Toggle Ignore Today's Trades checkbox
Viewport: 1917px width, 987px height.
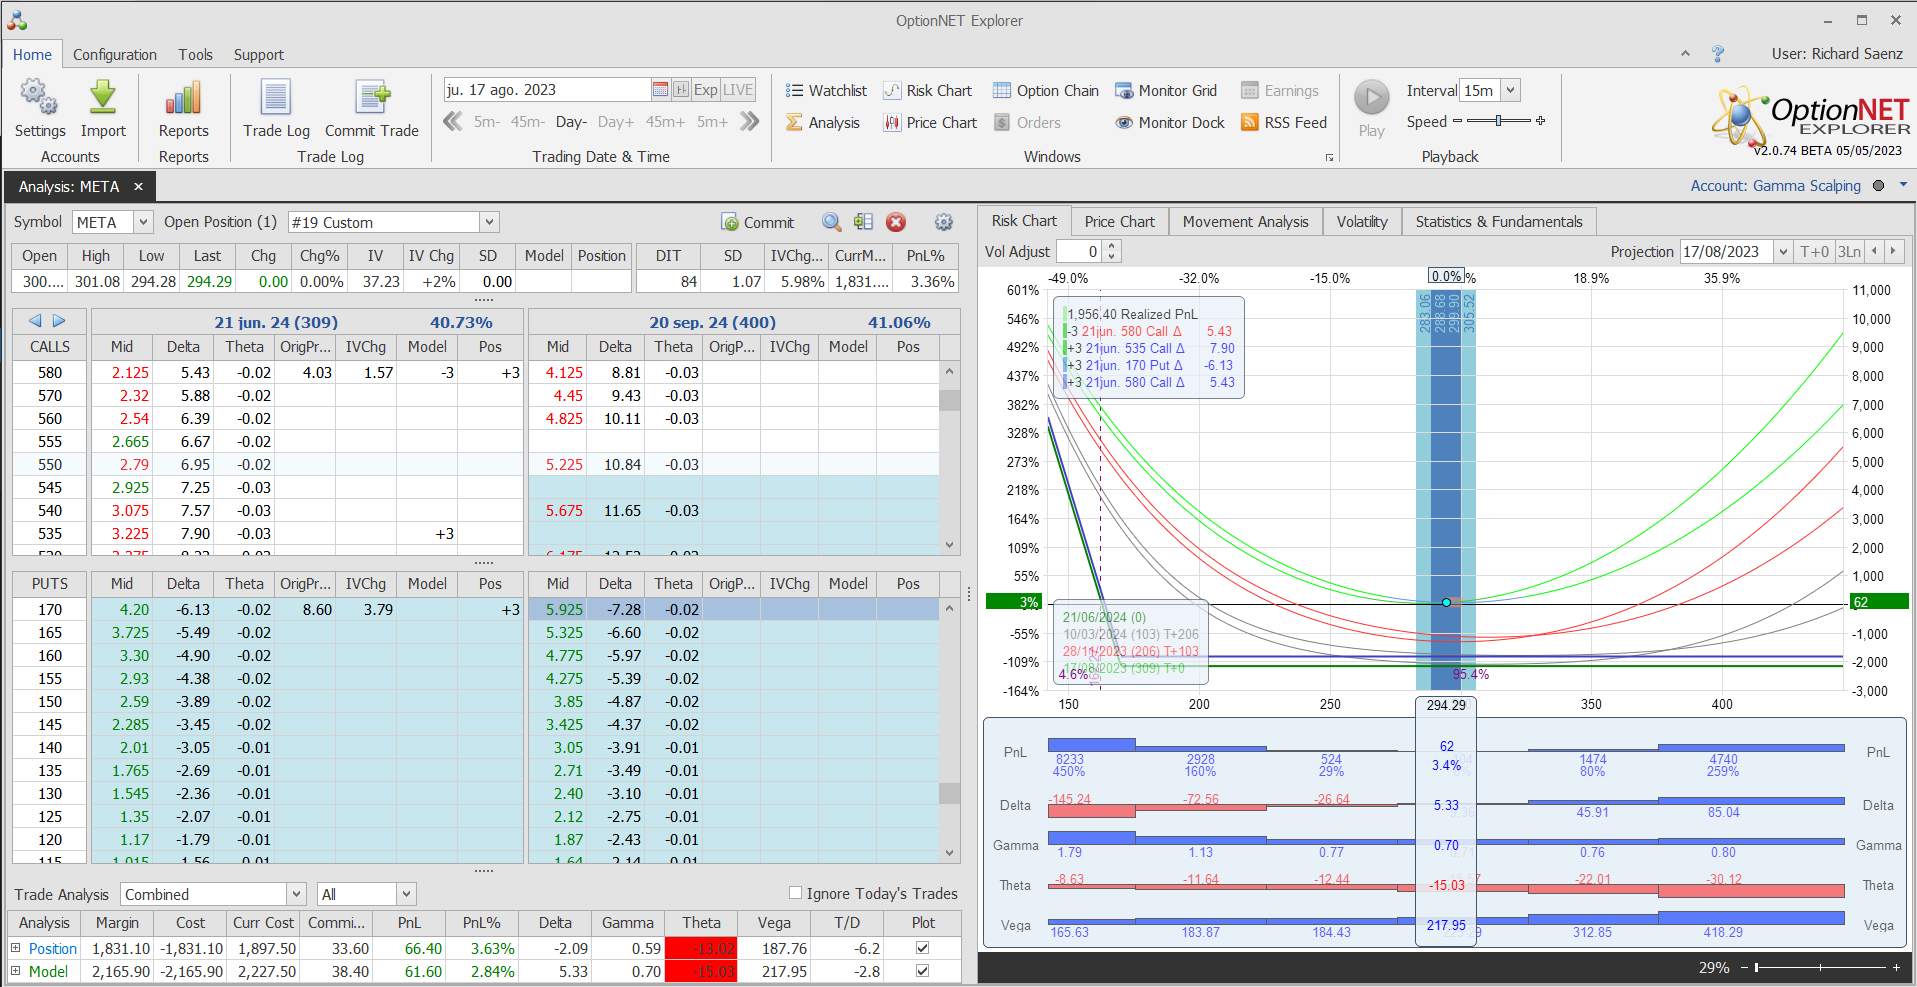(x=796, y=893)
